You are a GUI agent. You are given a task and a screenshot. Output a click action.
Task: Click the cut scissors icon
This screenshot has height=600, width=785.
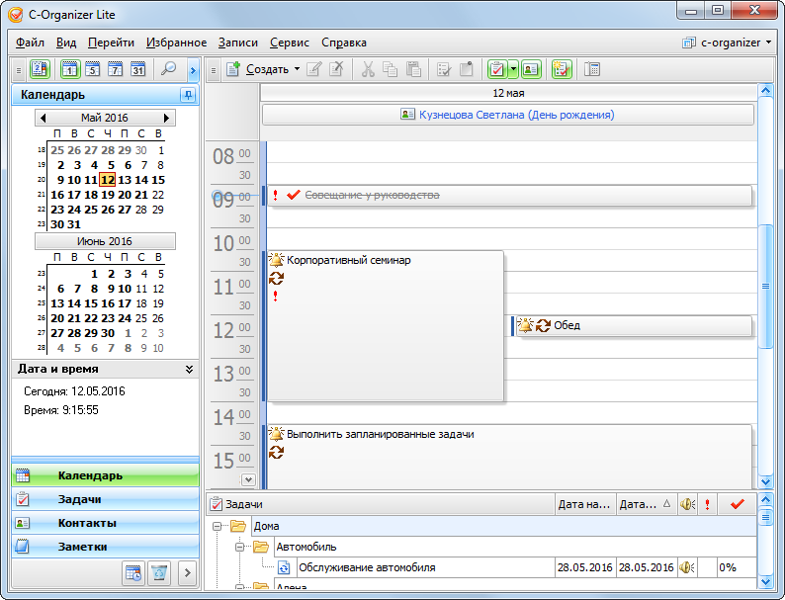tap(368, 69)
